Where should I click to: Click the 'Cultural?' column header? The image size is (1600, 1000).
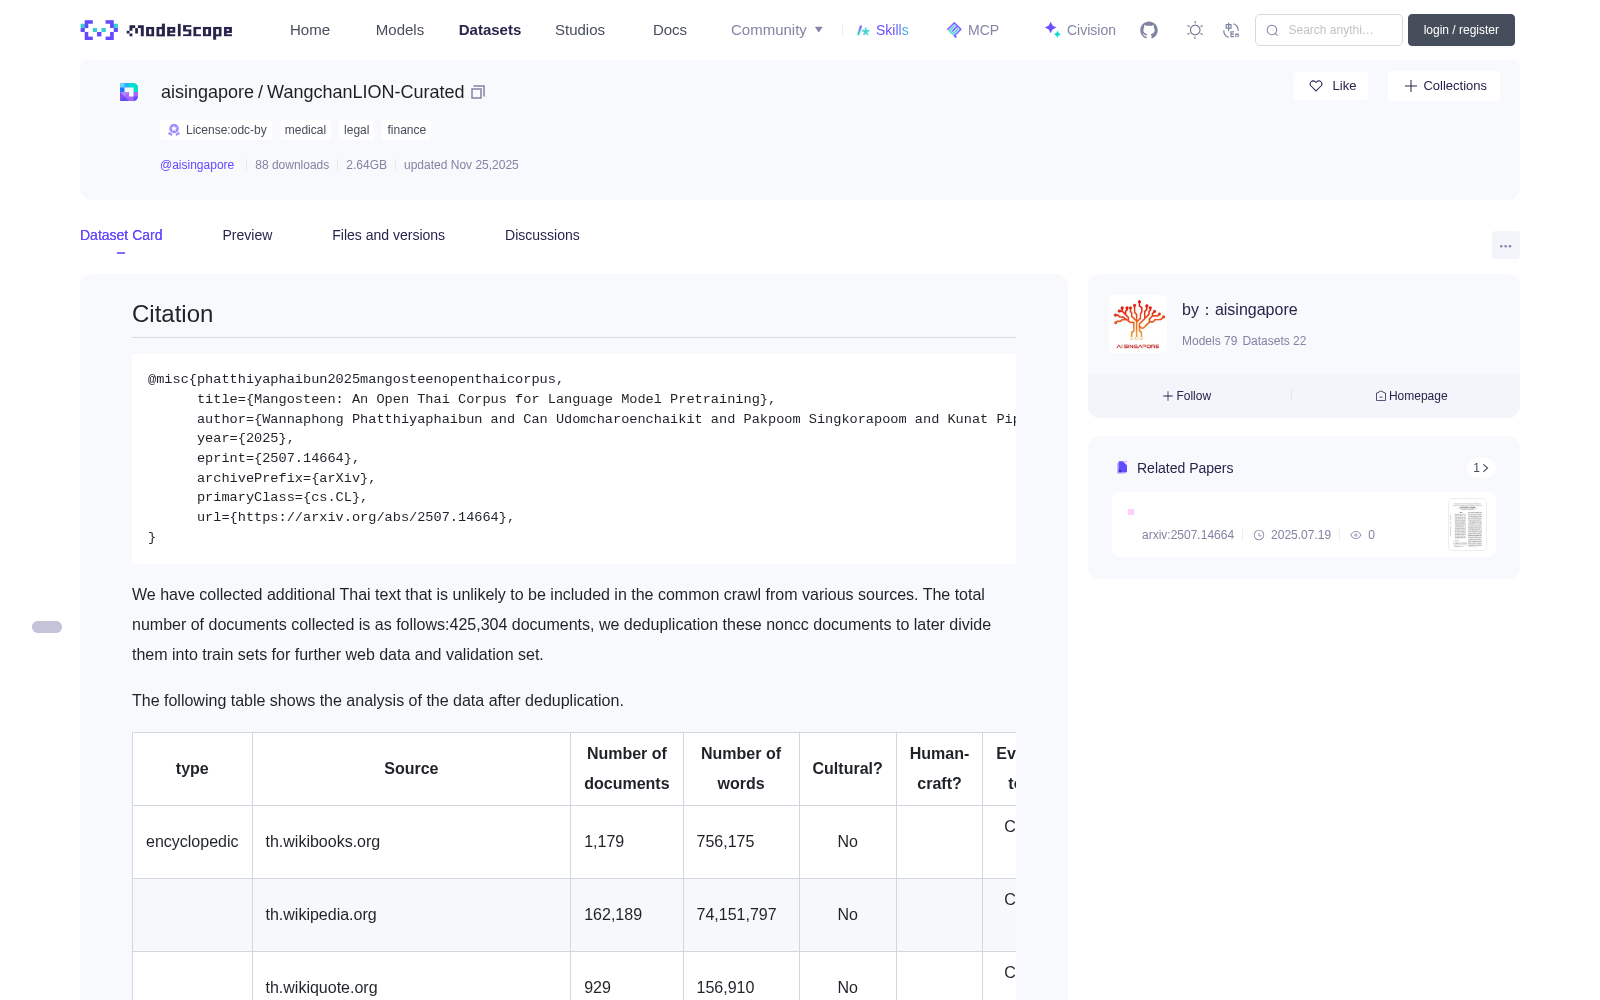pos(848,769)
